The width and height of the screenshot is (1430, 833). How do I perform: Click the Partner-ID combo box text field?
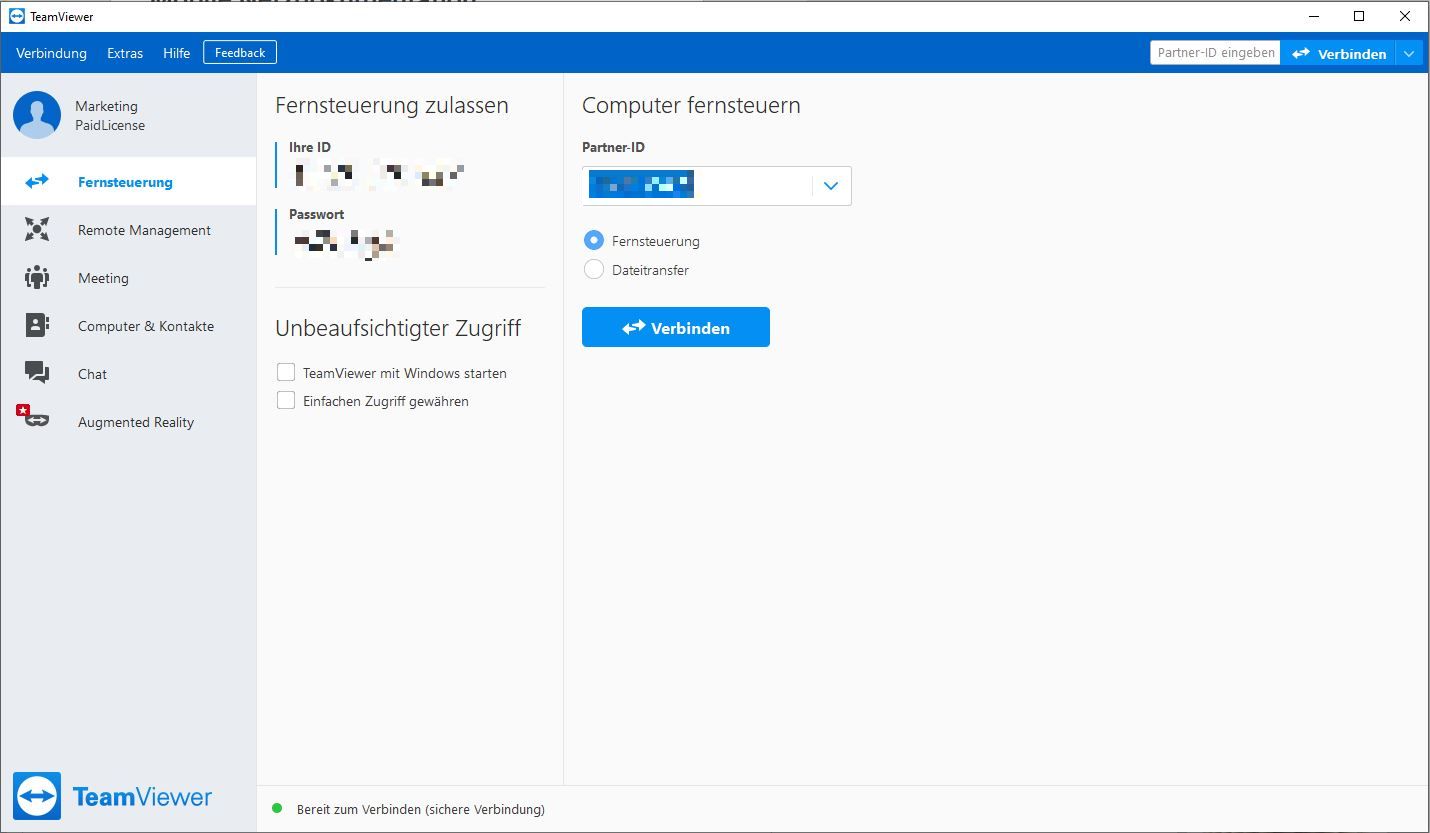coord(698,186)
